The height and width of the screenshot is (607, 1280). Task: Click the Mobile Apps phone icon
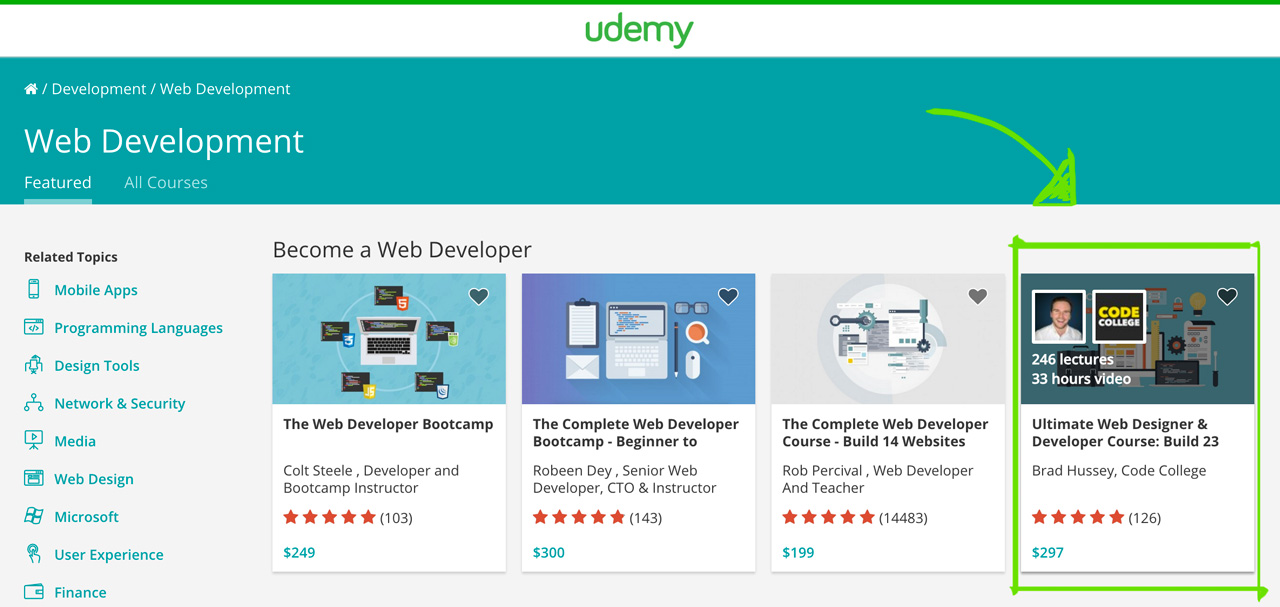pos(34,290)
